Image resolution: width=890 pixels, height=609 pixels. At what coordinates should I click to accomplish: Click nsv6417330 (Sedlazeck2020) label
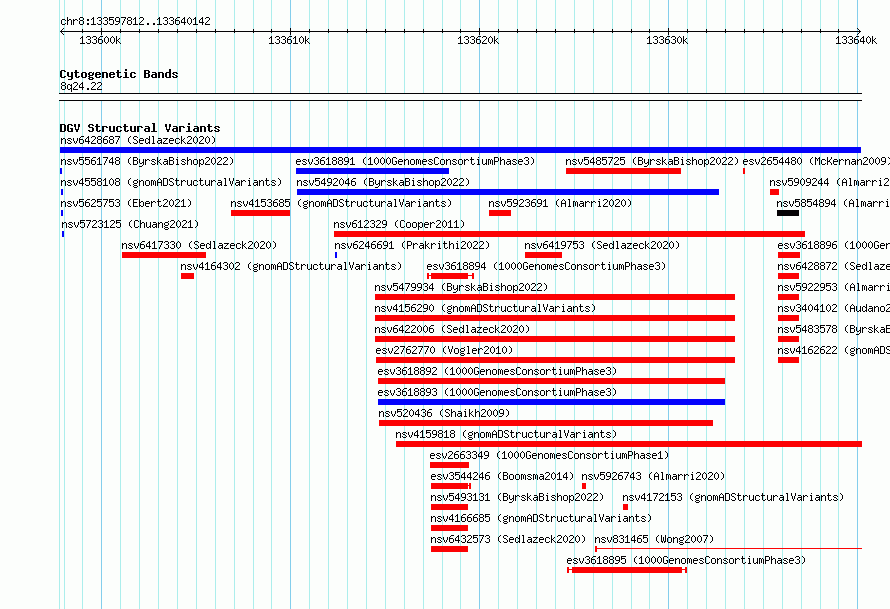click(199, 245)
